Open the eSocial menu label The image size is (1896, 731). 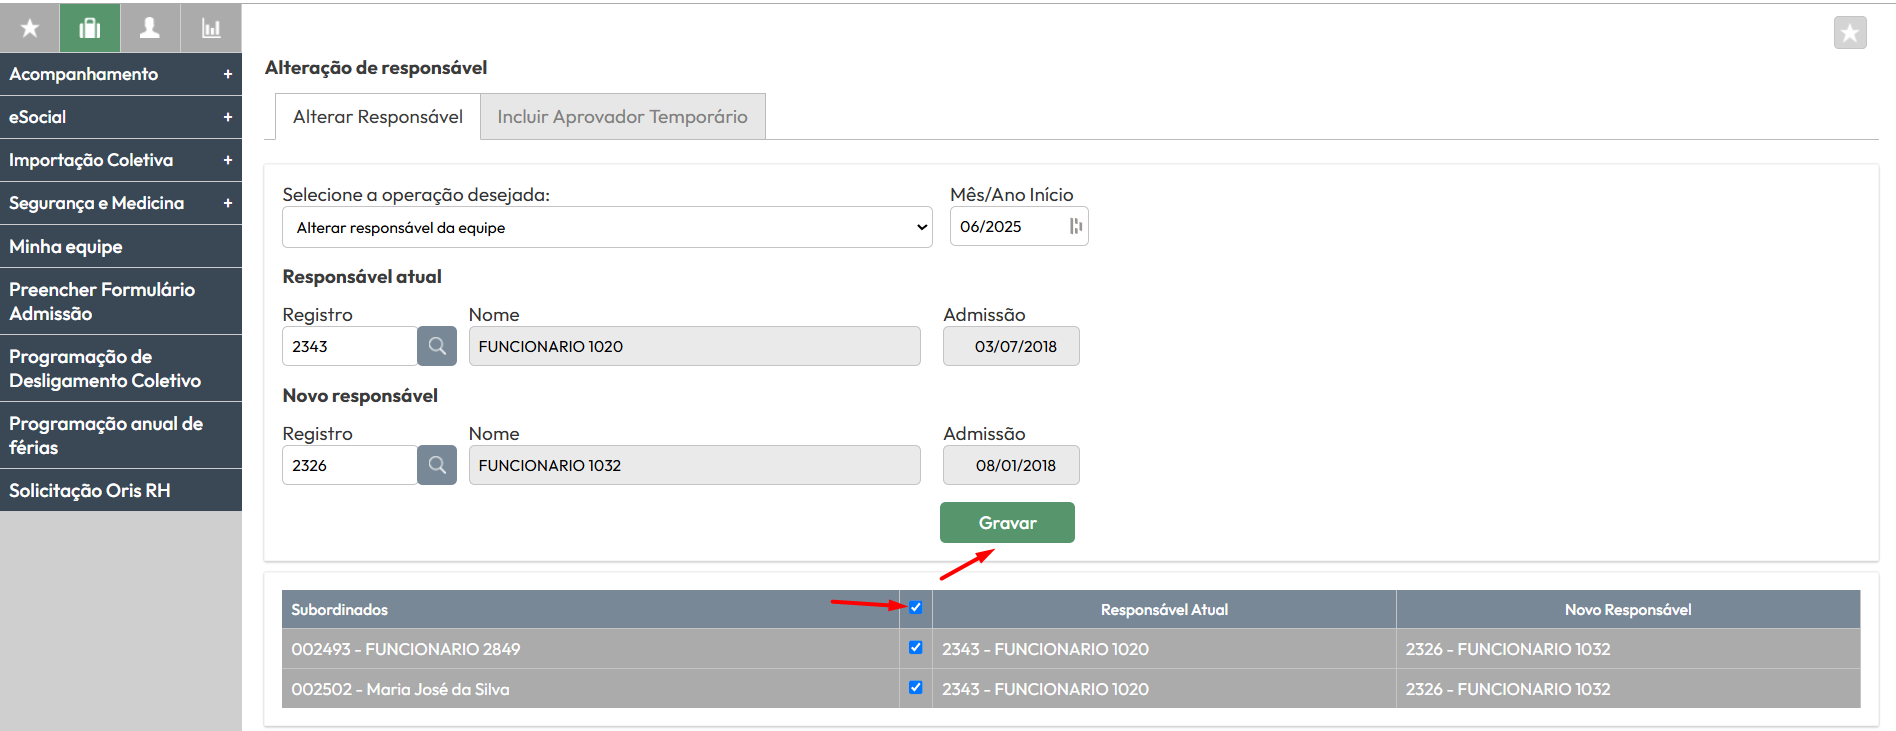coord(38,117)
